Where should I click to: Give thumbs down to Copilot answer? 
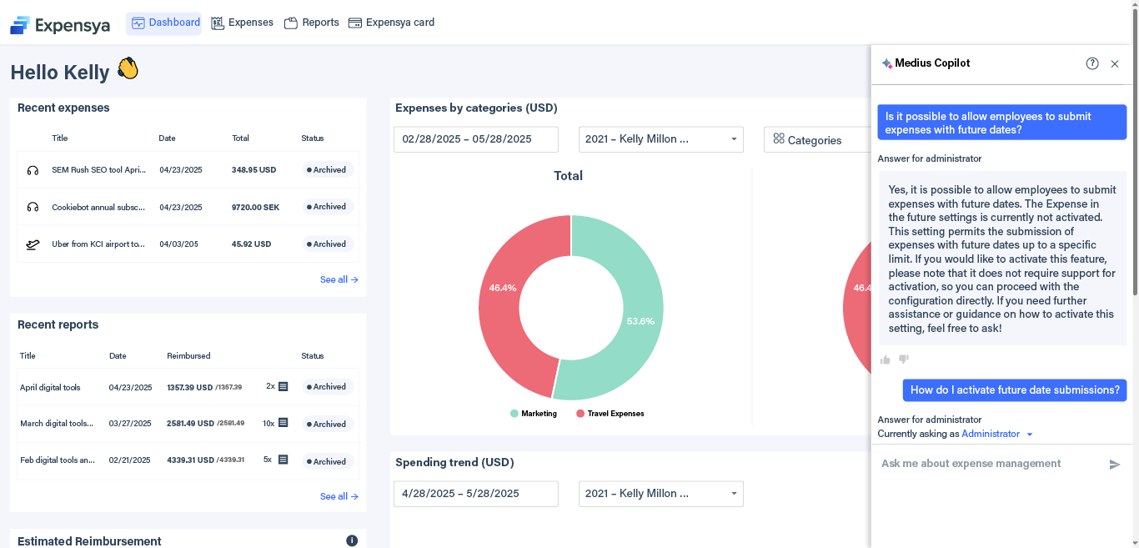[x=904, y=359]
